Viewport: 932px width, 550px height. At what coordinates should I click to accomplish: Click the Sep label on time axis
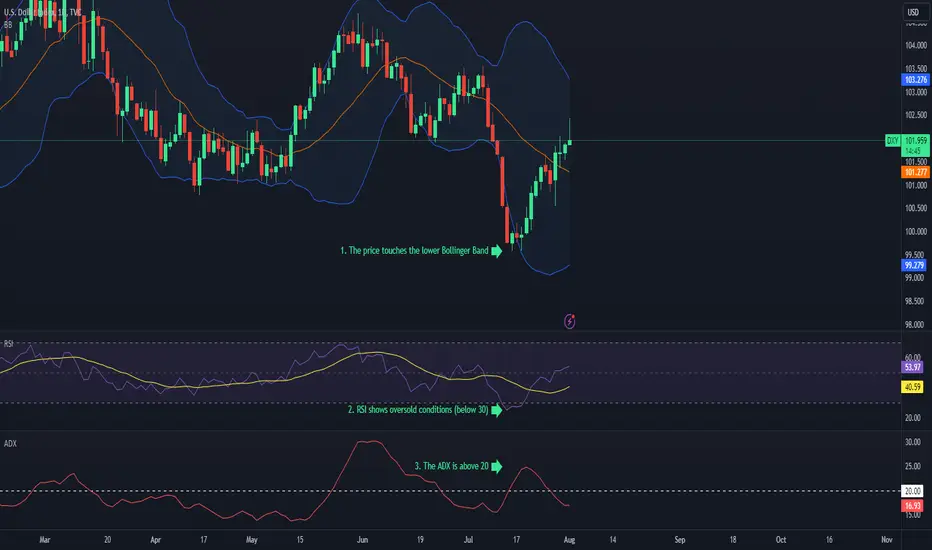tap(680, 540)
